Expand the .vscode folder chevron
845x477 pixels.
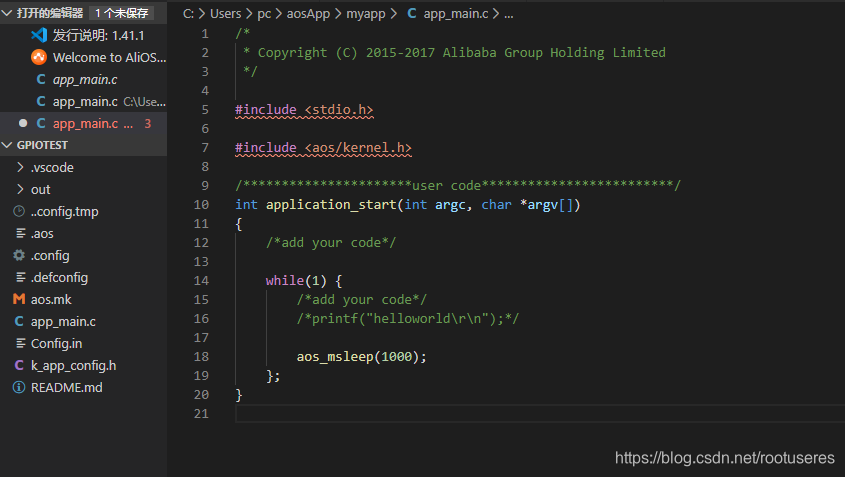20,167
